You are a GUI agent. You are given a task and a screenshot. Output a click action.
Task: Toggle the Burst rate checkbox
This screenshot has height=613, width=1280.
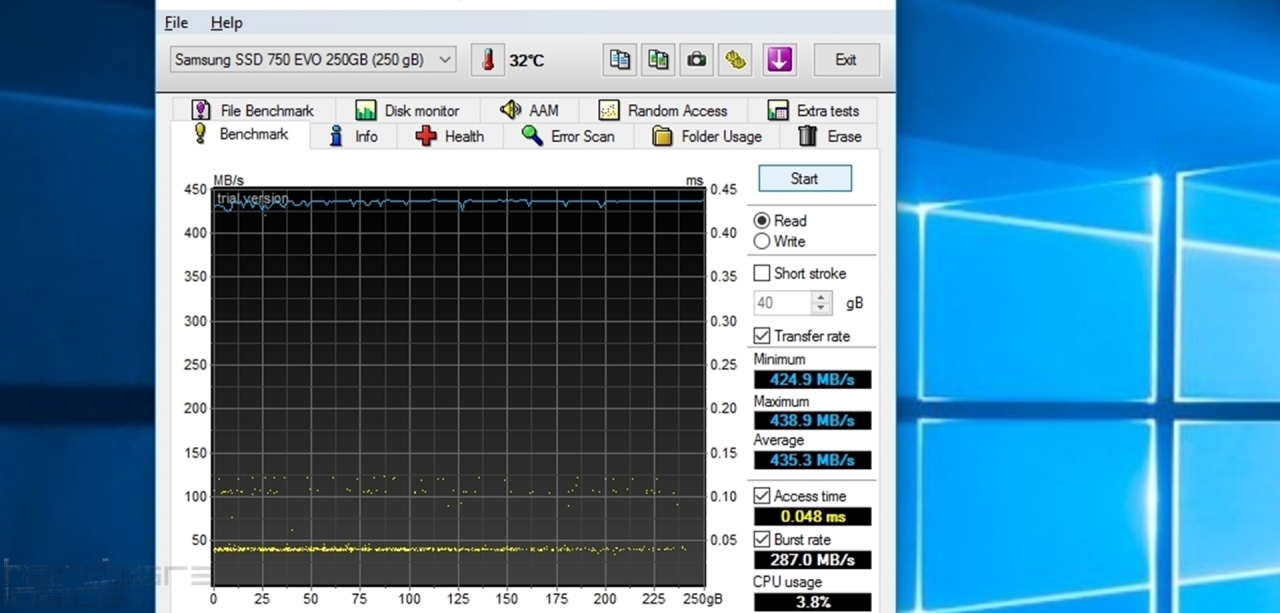click(x=762, y=540)
